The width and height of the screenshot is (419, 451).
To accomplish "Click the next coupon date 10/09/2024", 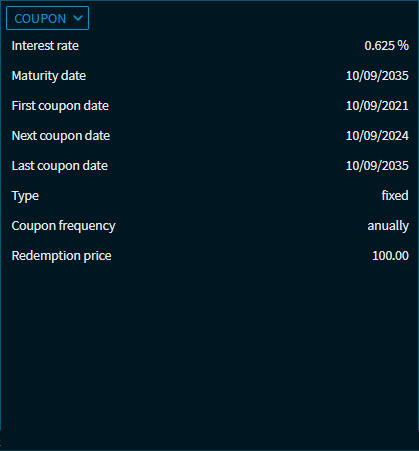I will (377, 136).
